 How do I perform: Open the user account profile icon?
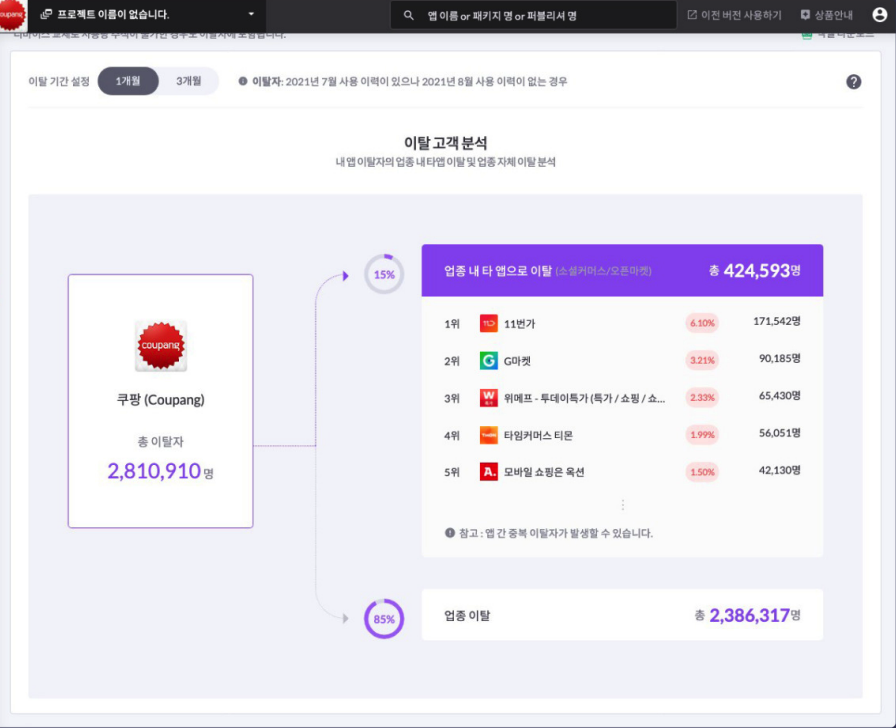pyautogui.click(x=879, y=15)
